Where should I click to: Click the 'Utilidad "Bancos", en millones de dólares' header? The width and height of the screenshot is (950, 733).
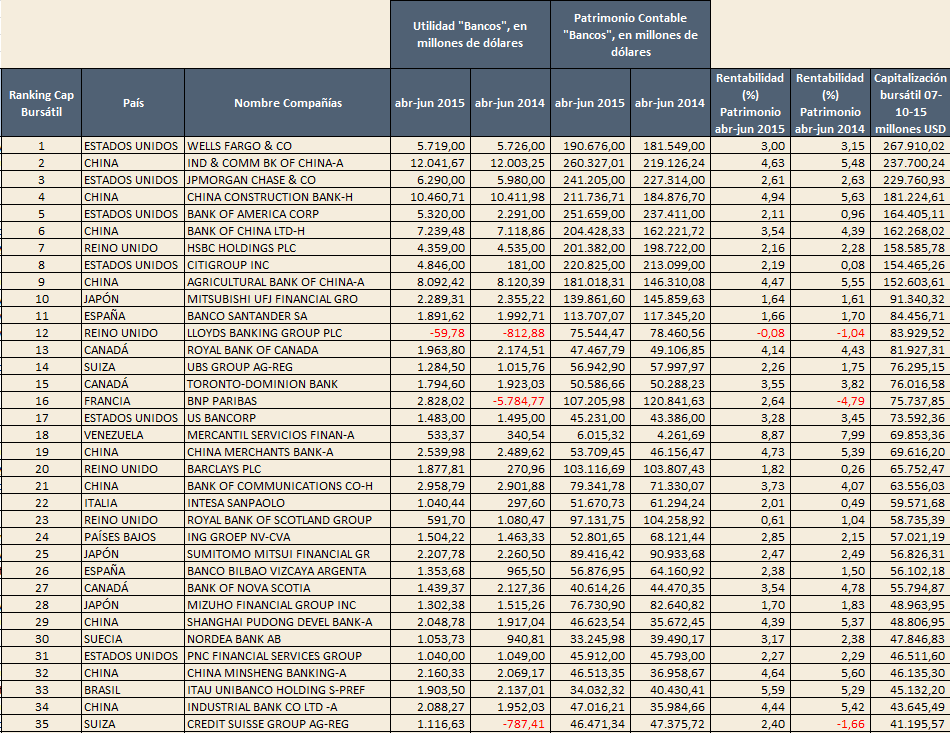pos(470,35)
